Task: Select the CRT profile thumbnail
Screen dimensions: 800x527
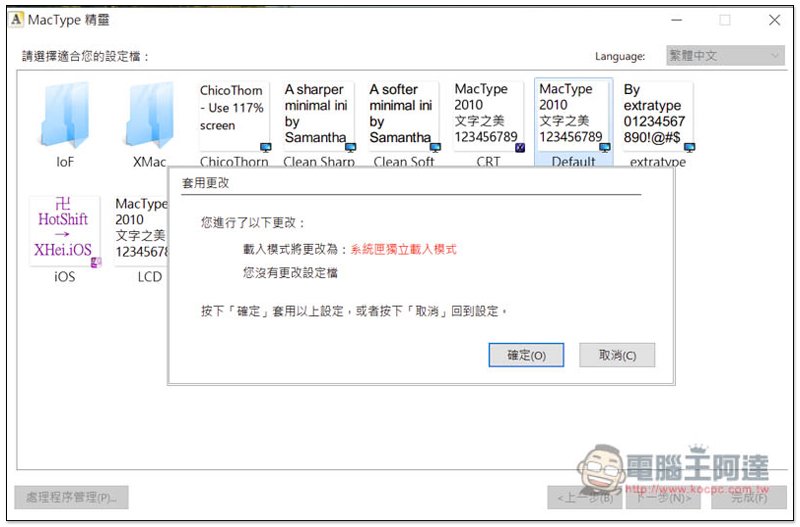Action: [x=488, y=116]
